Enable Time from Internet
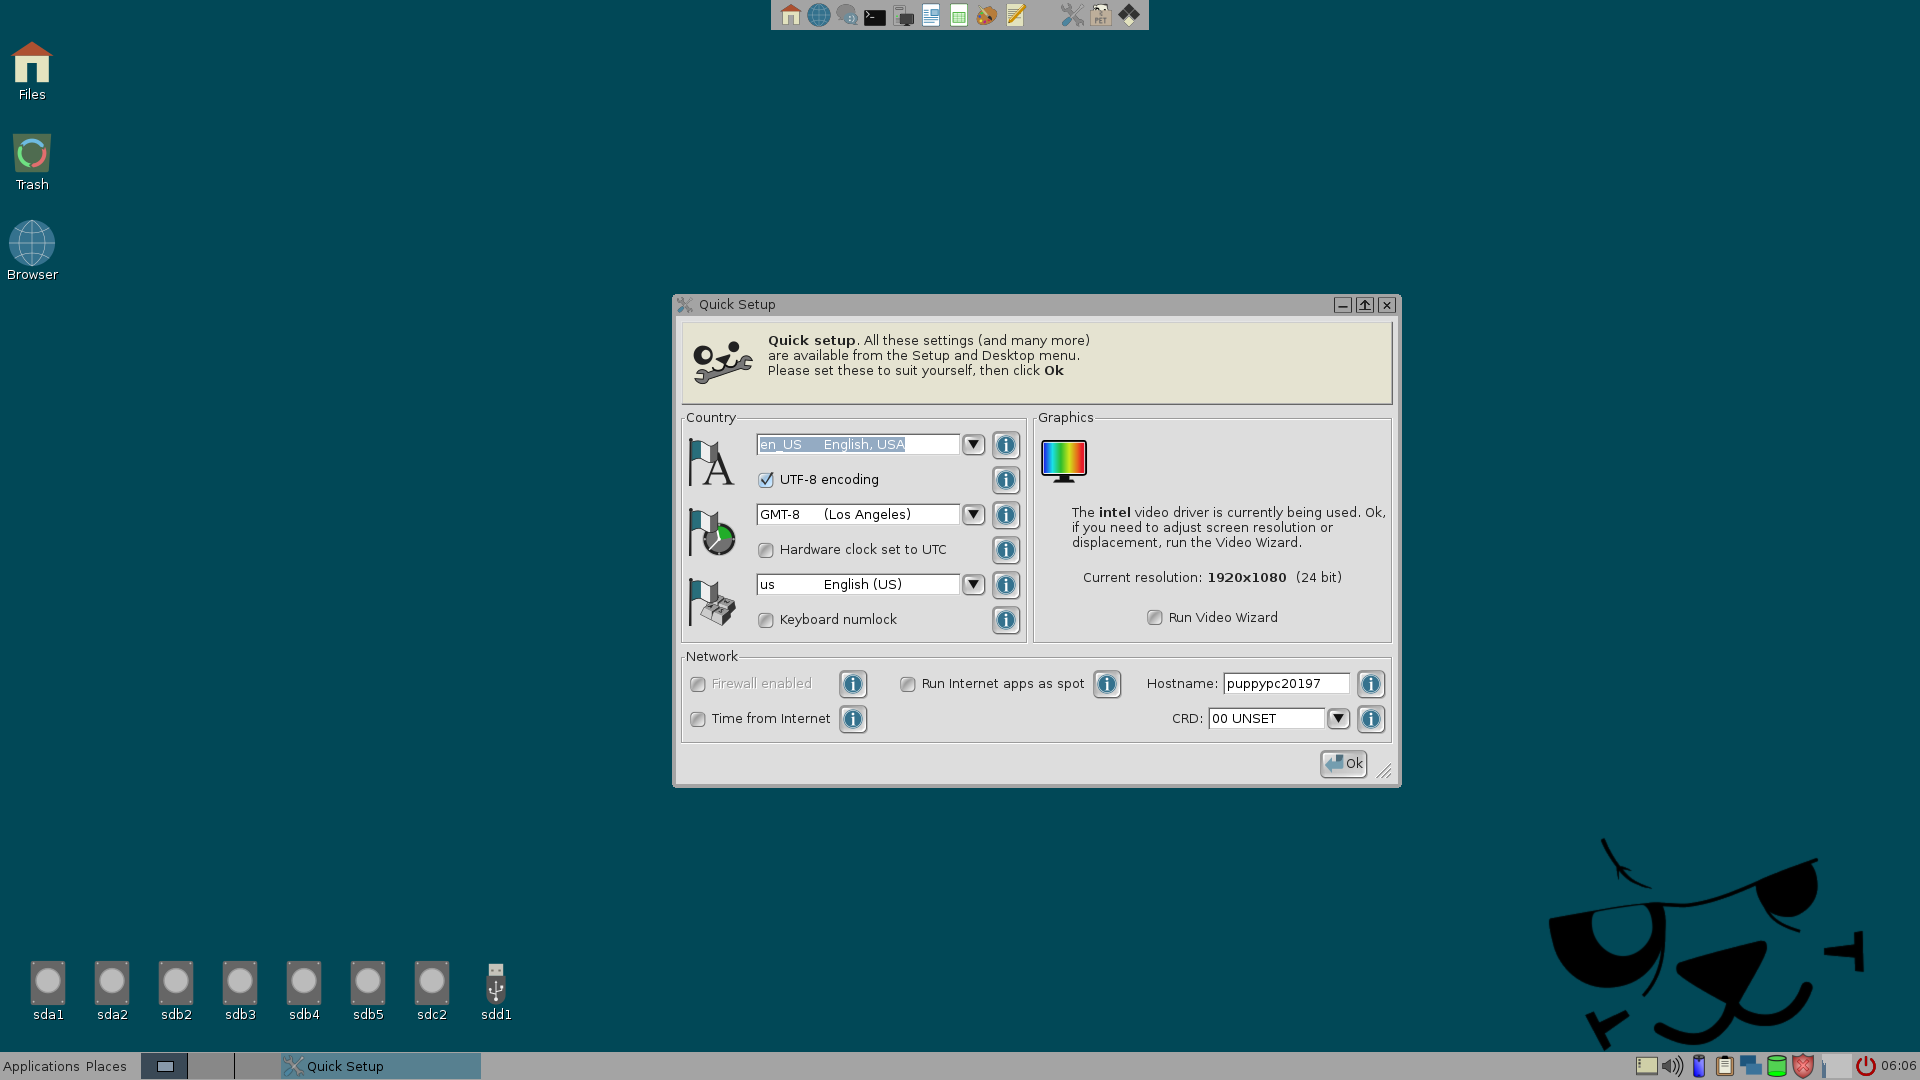The image size is (1920, 1080). [x=698, y=719]
